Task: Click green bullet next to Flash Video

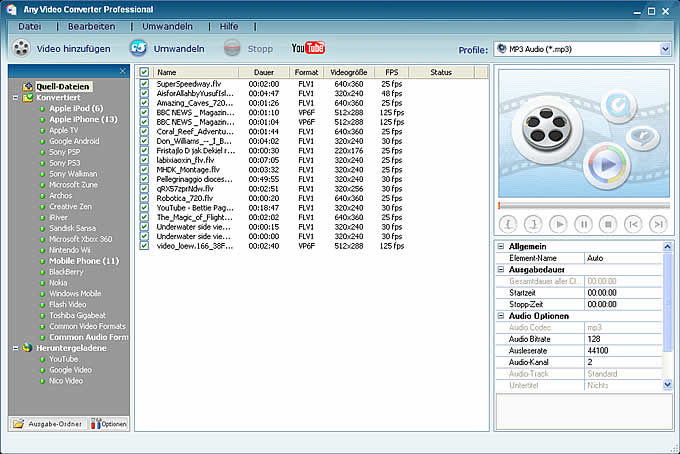Action: click(x=42, y=305)
